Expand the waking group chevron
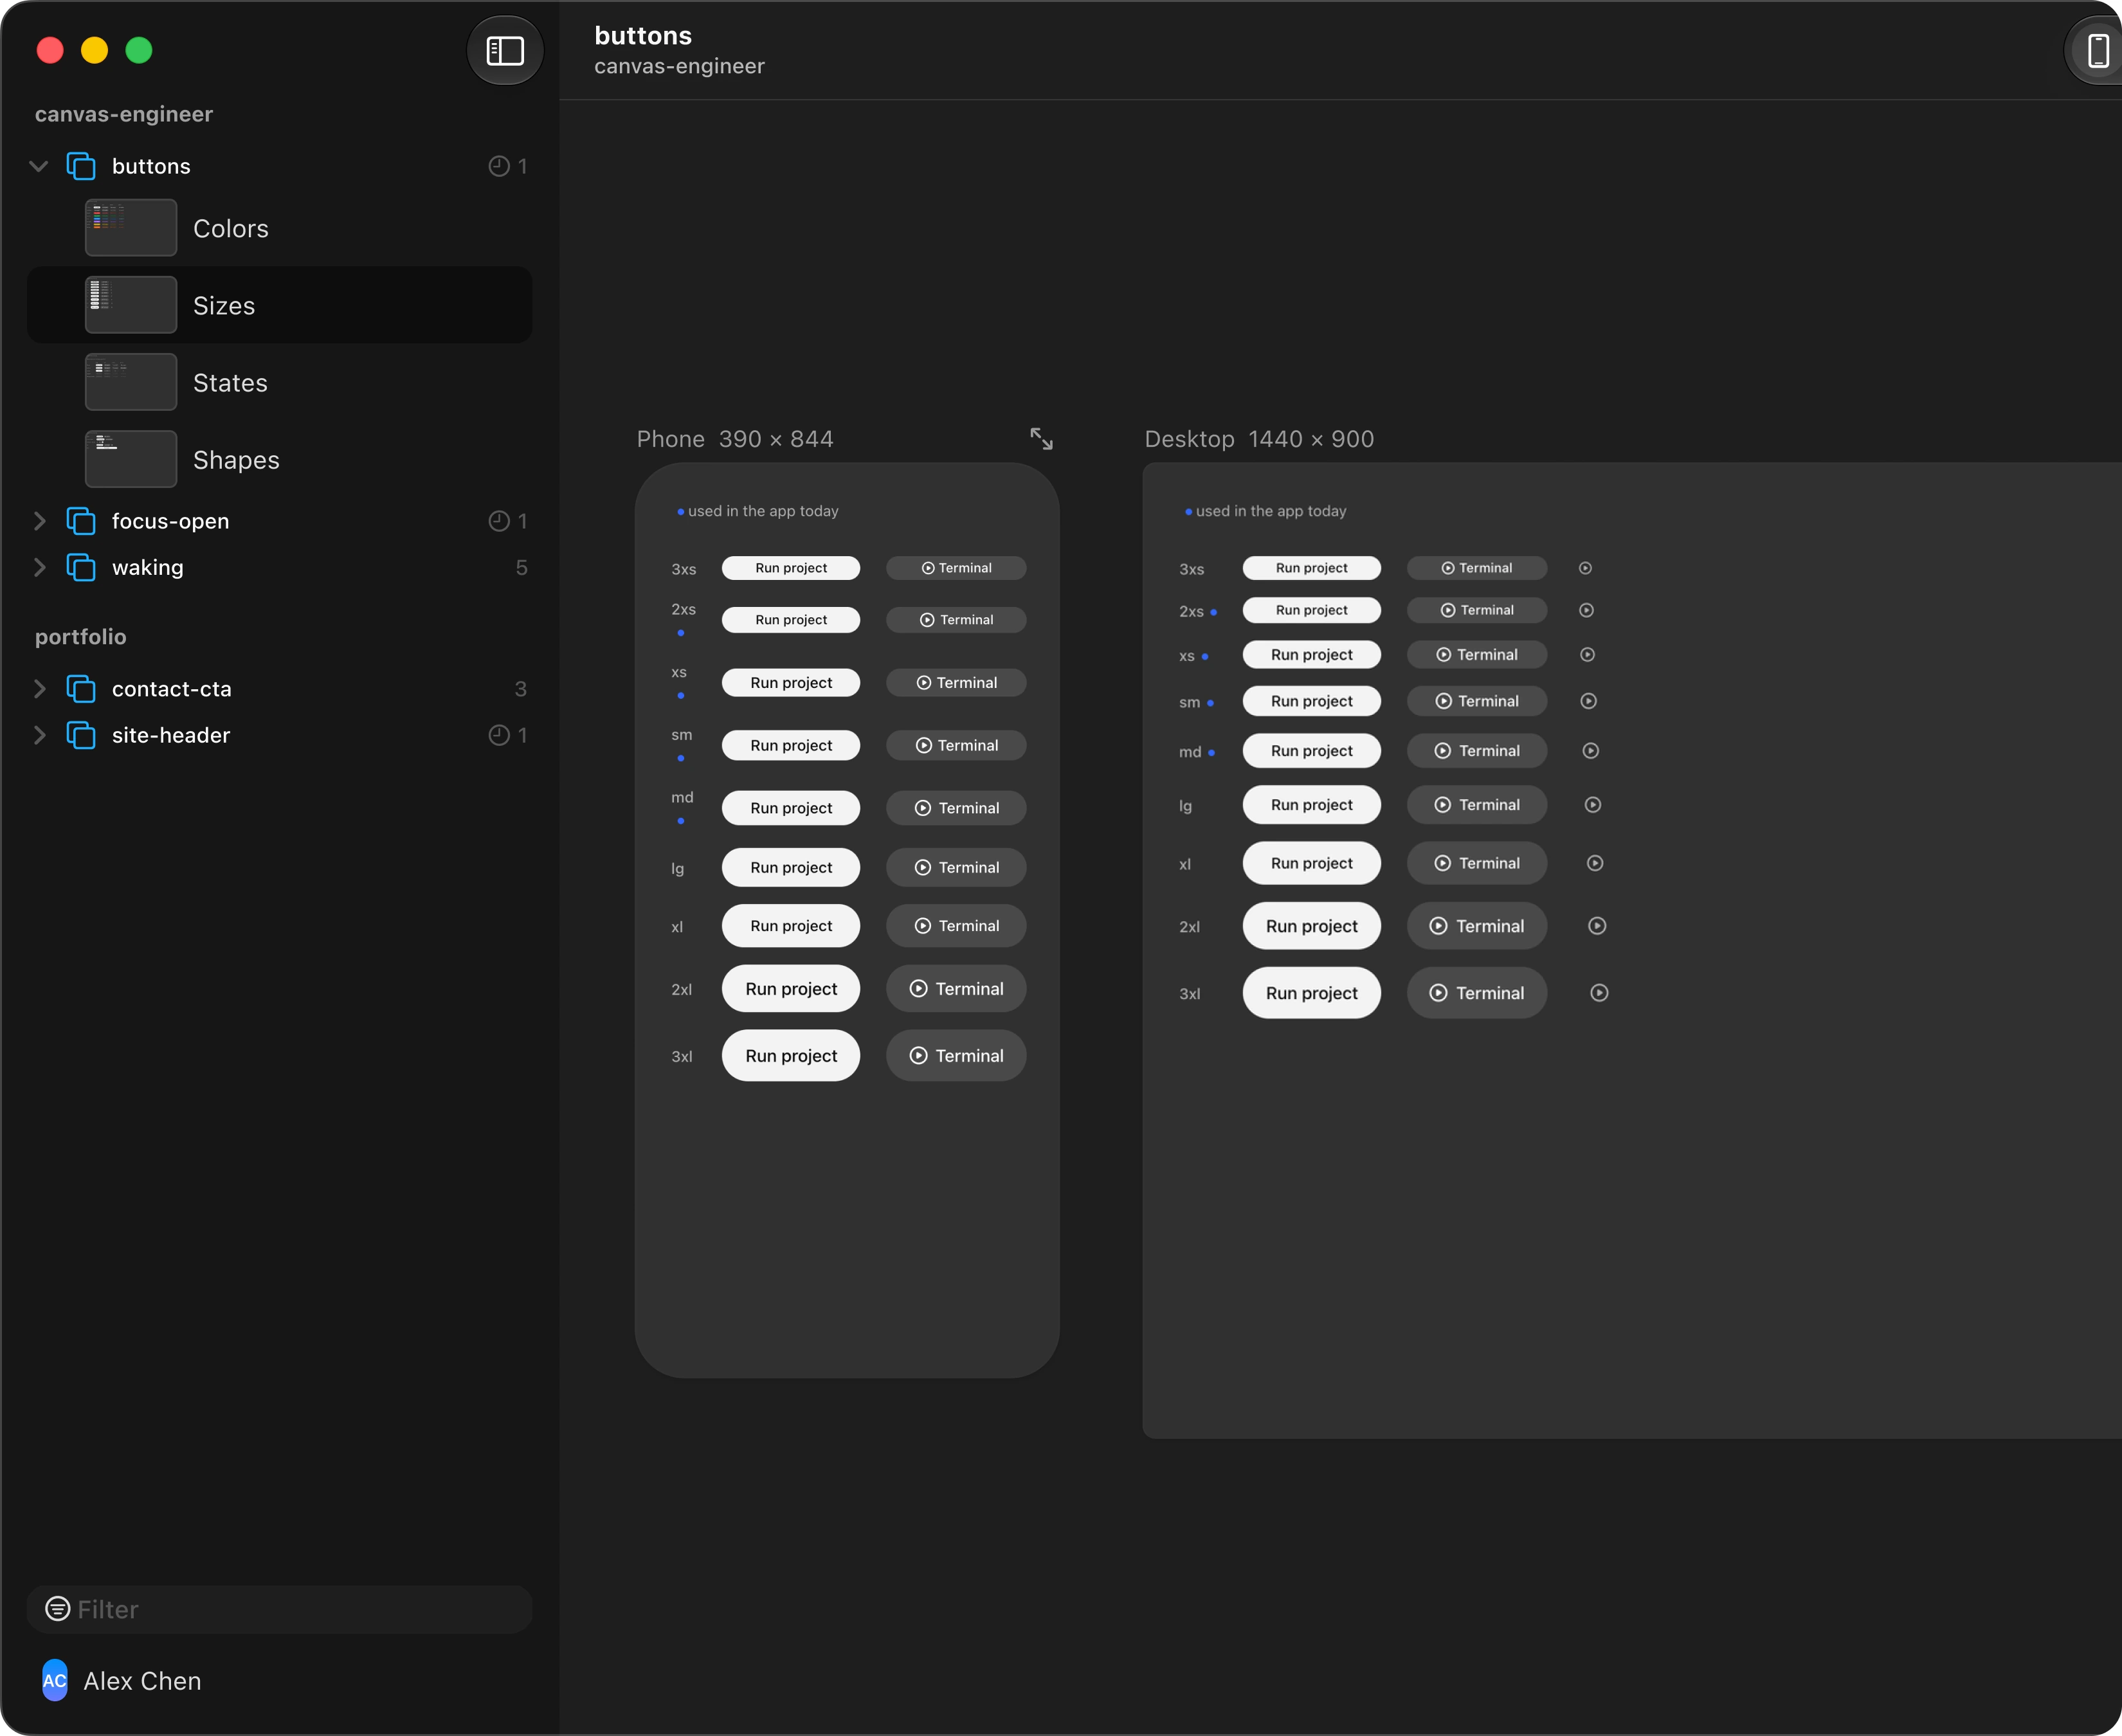Screen dimensions: 2122x1736 pos(39,567)
